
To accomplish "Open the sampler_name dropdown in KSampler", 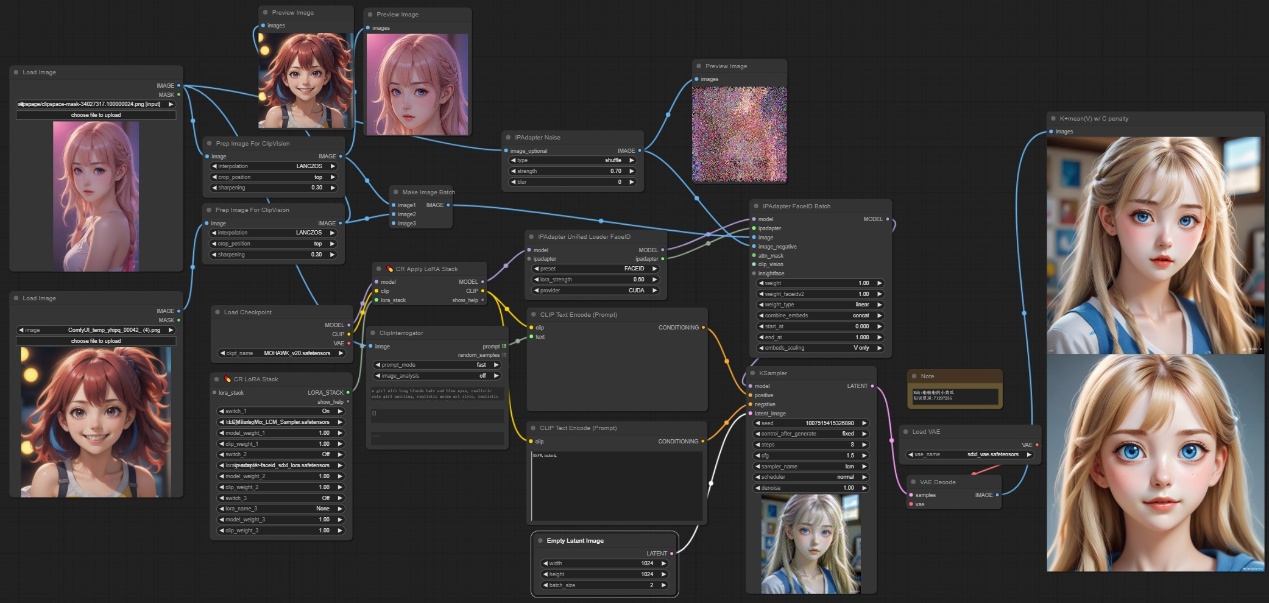I will [x=811, y=466].
